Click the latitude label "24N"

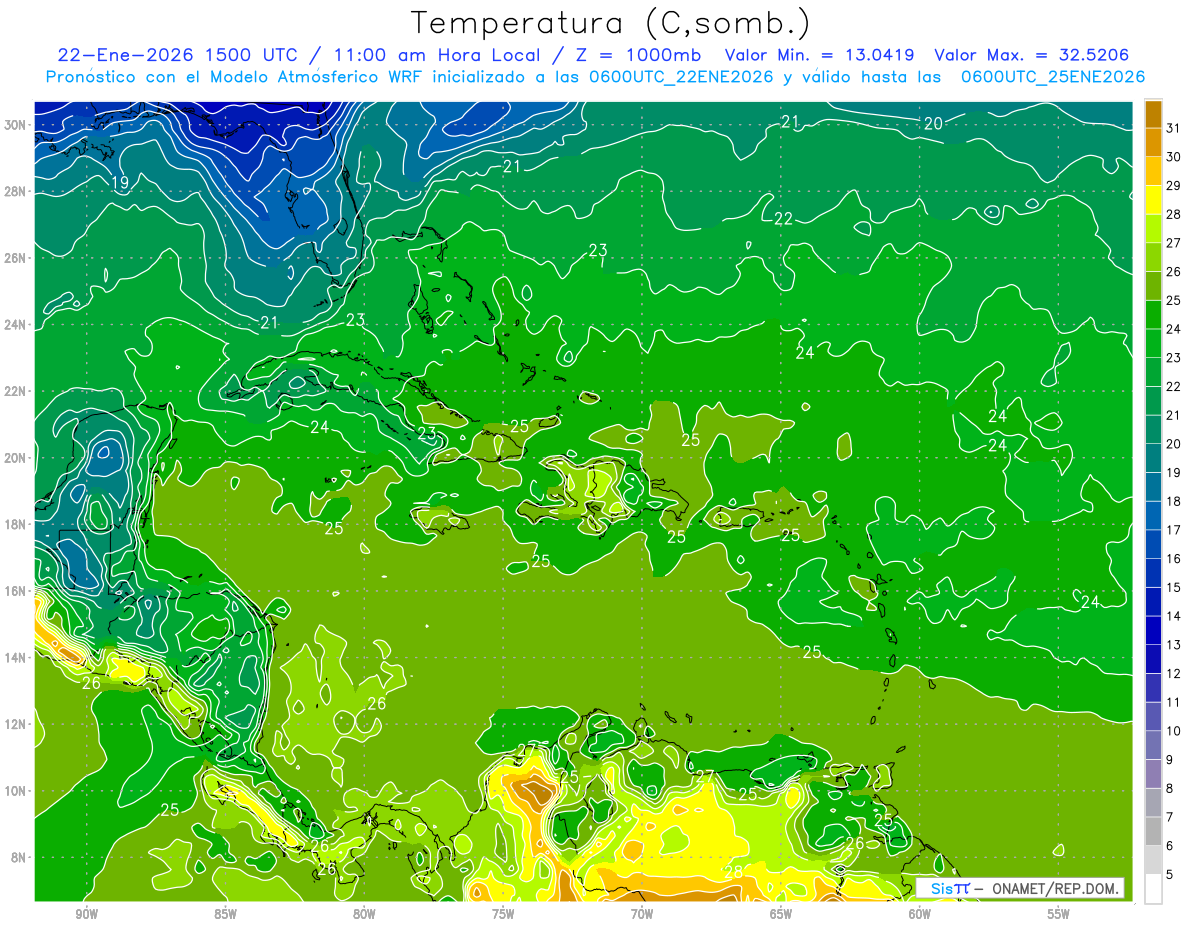pos(15,325)
